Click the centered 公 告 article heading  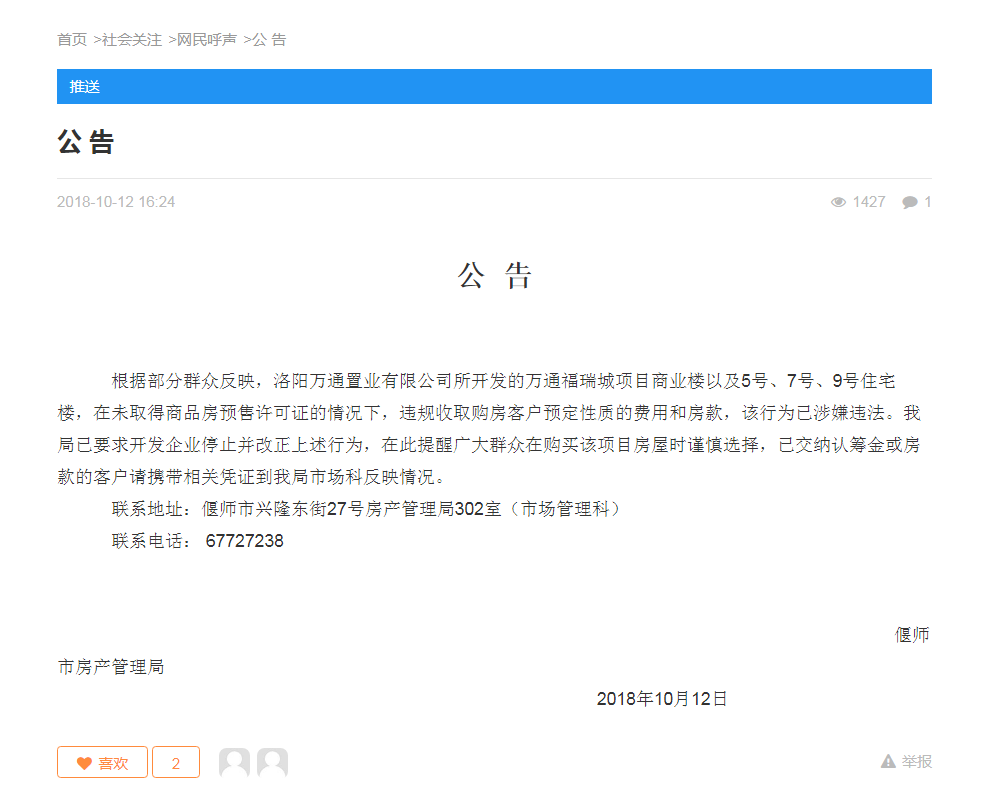click(495, 276)
